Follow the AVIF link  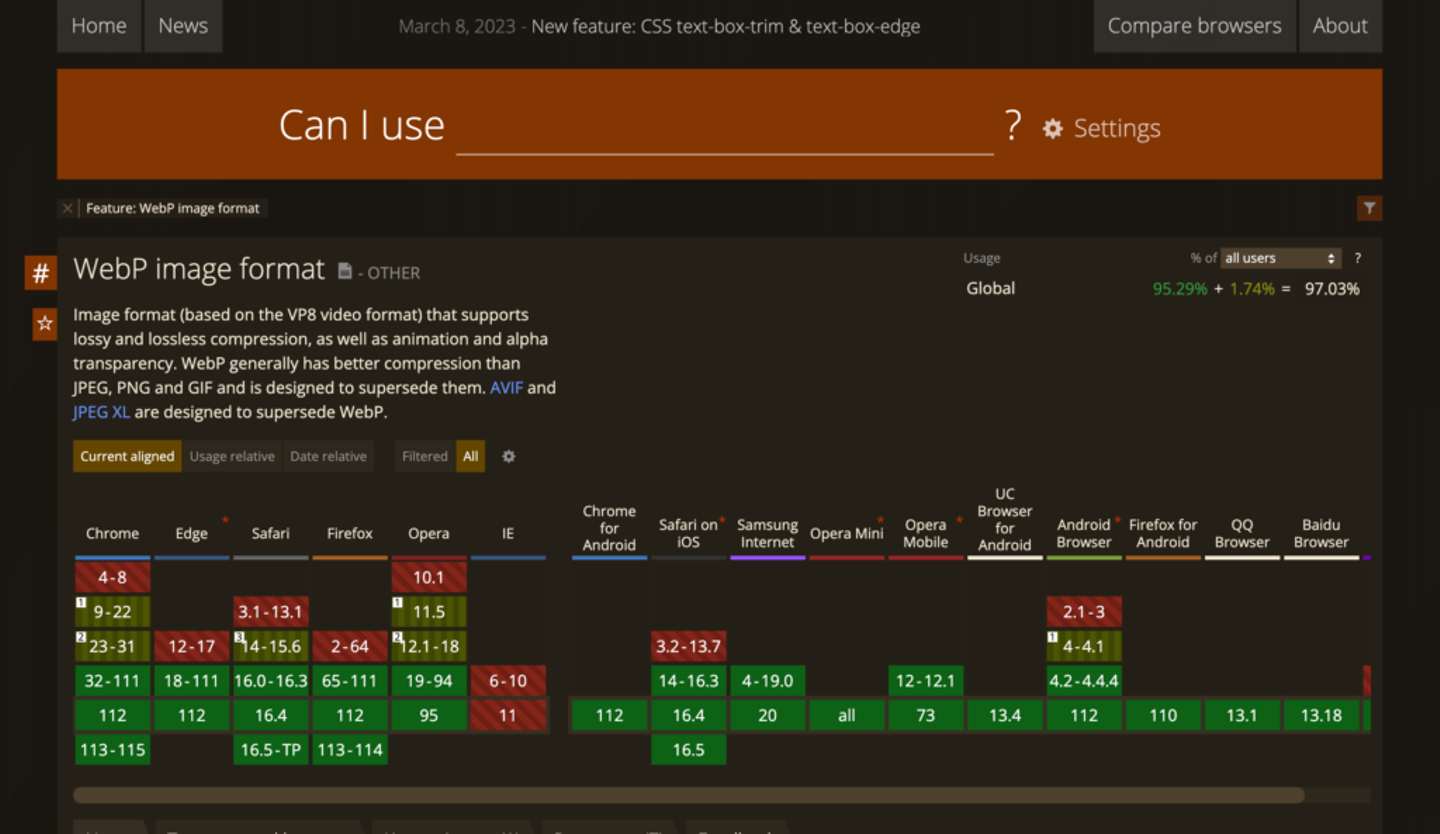[506, 387]
